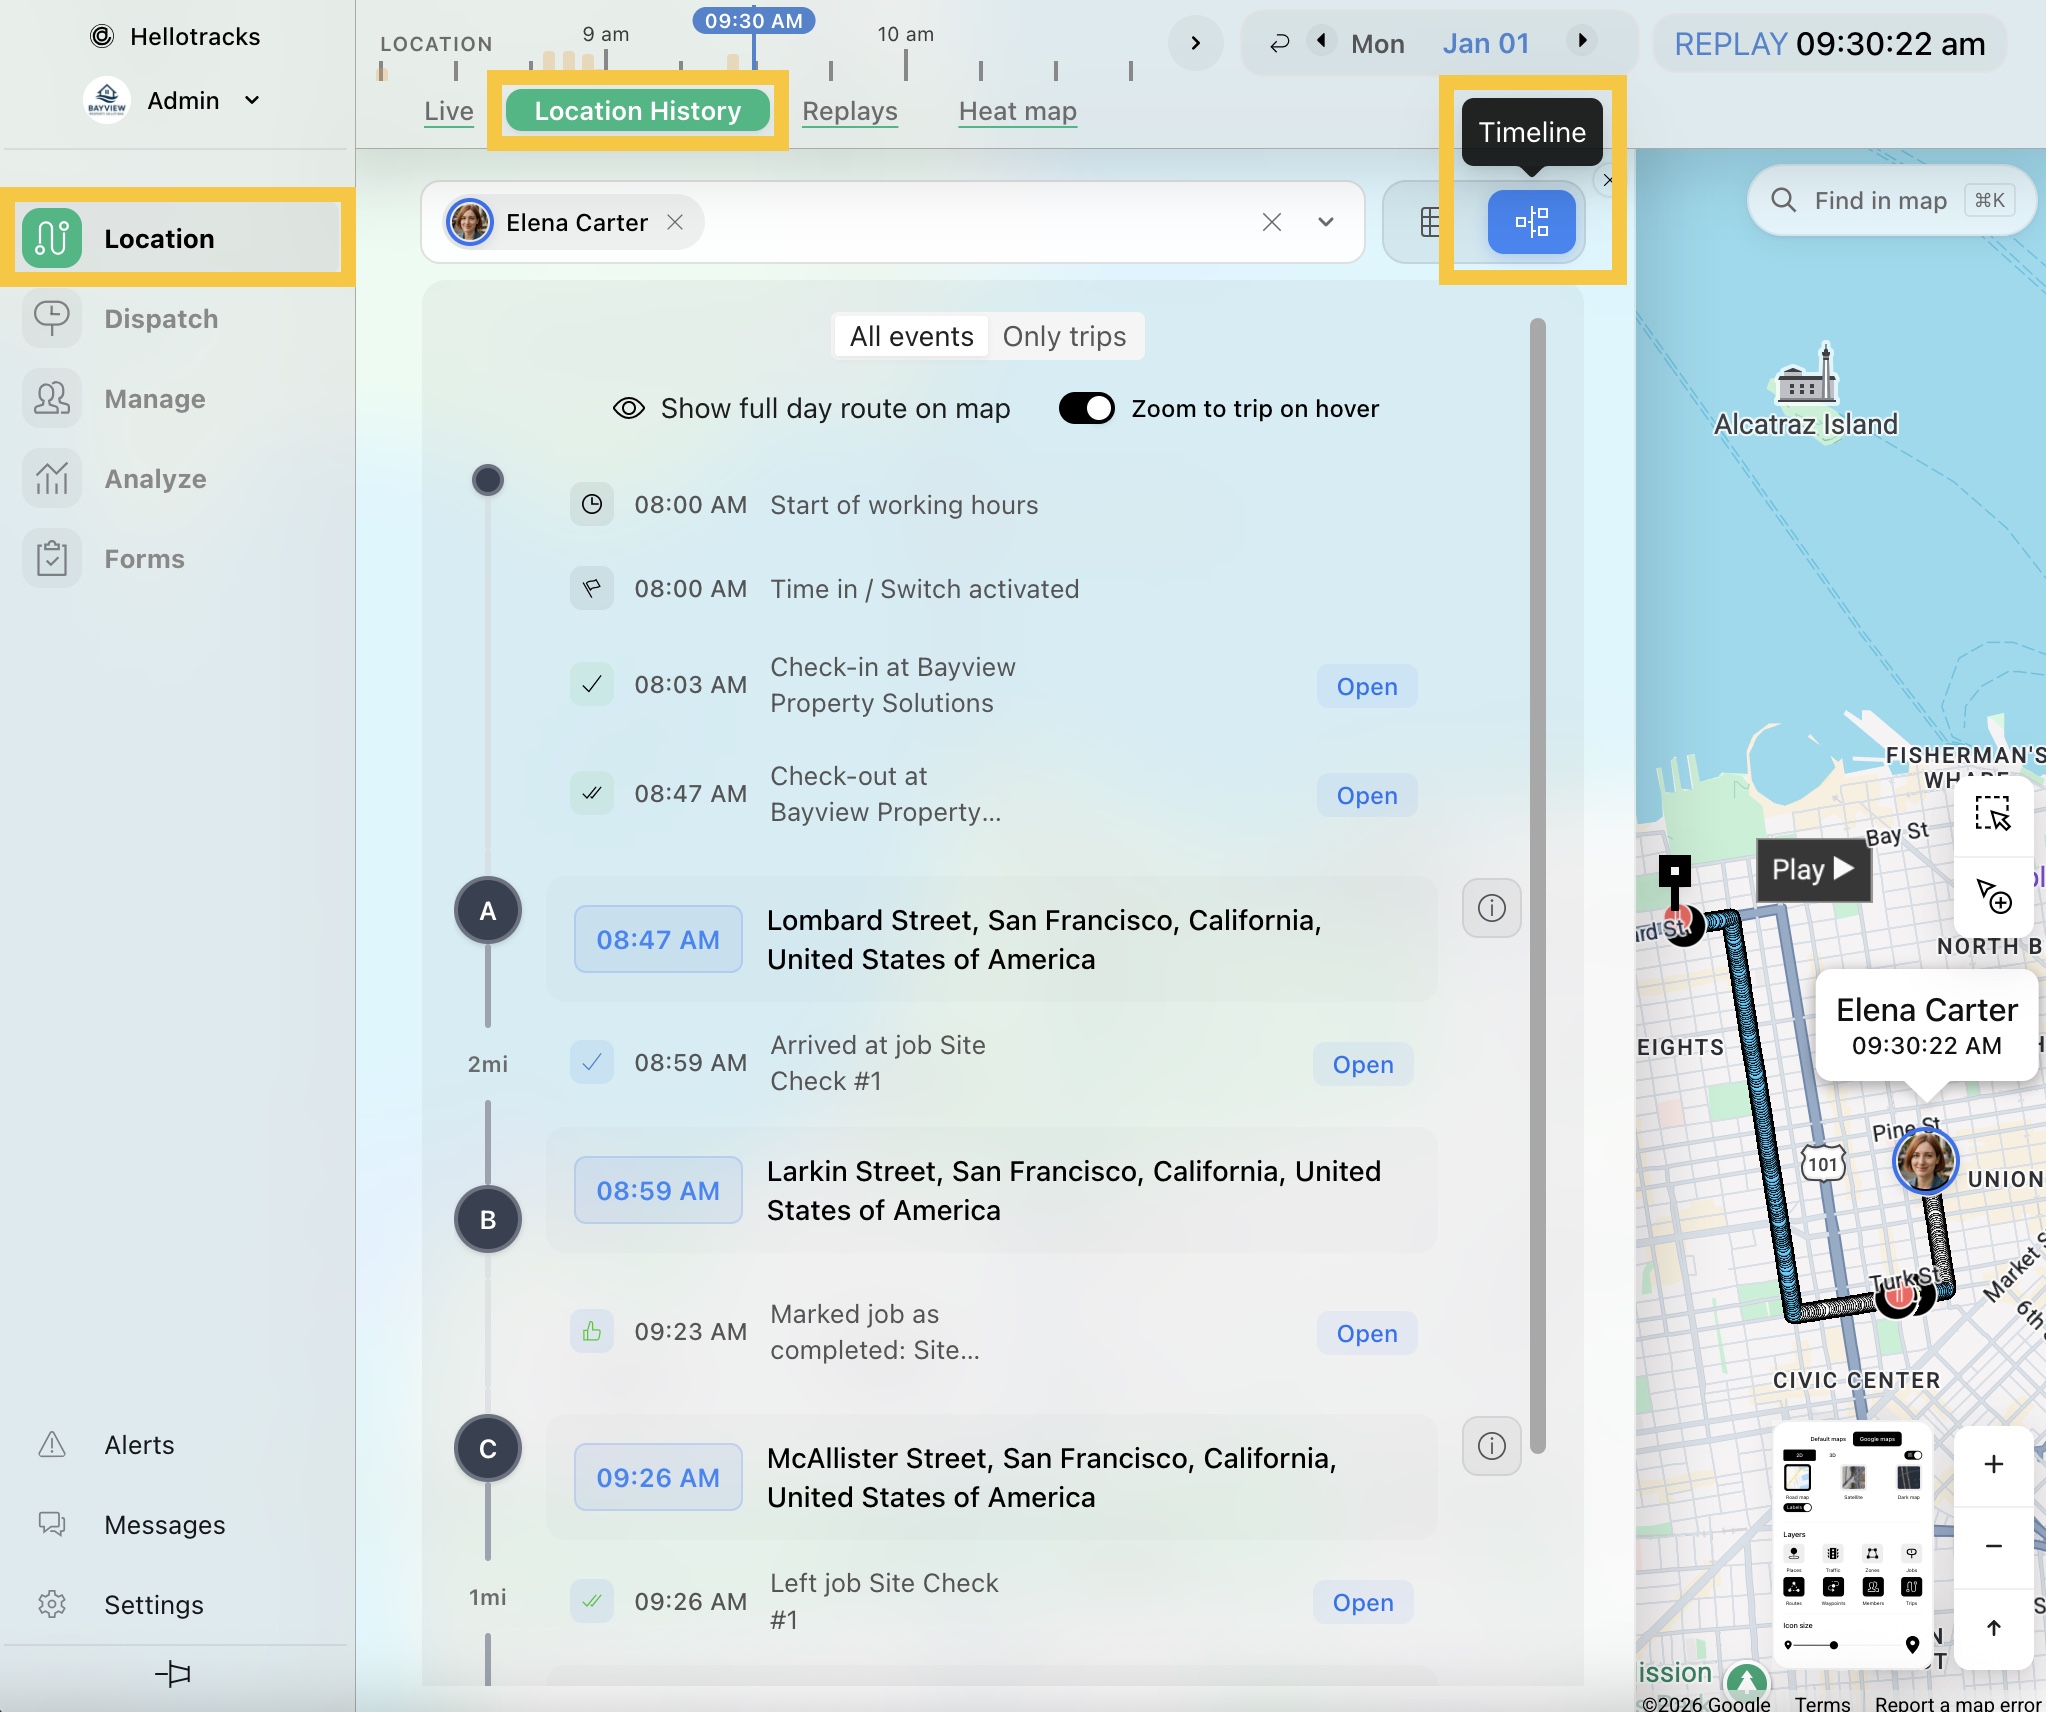Switch to the Location History tab
The image size is (2046, 1712).
coord(638,111)
